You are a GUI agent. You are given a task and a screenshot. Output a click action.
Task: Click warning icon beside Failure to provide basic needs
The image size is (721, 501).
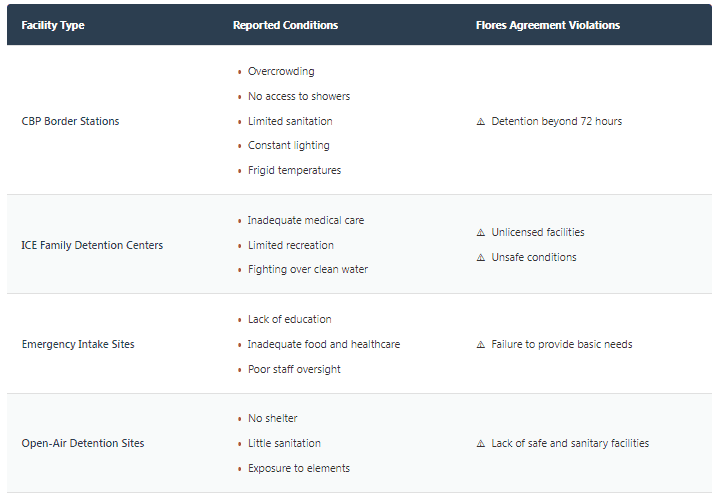[x=481, y=345]
